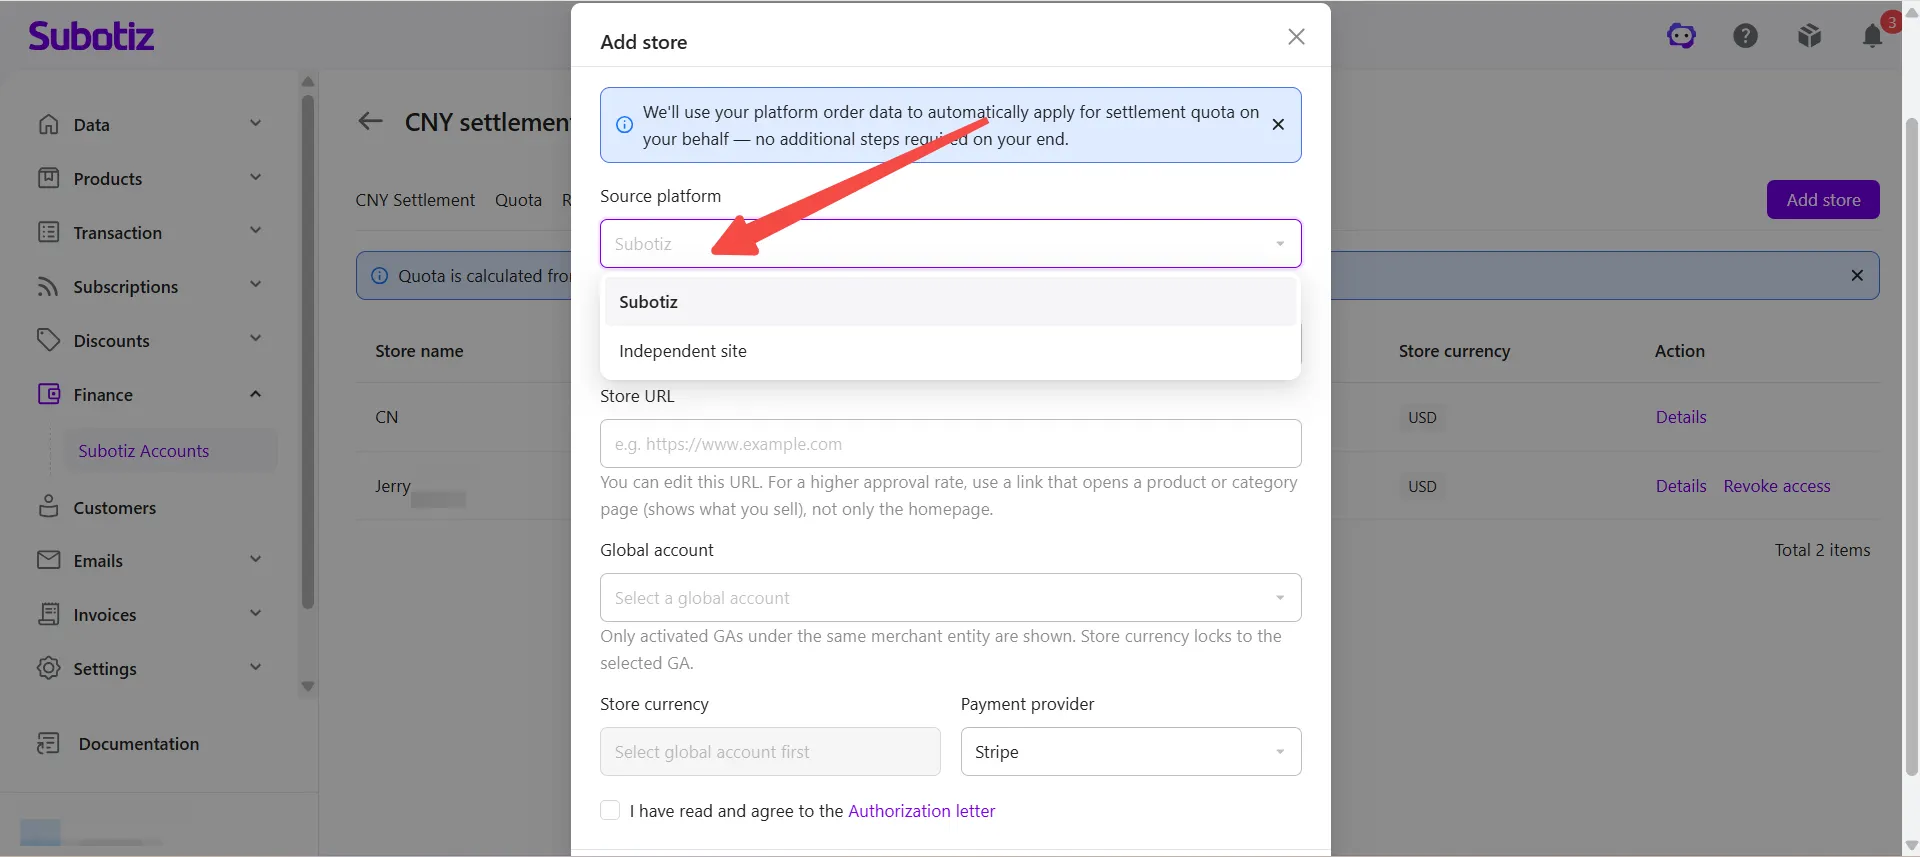
Task: Open Subotiz Accounts menu item
Action: (144, 451)
